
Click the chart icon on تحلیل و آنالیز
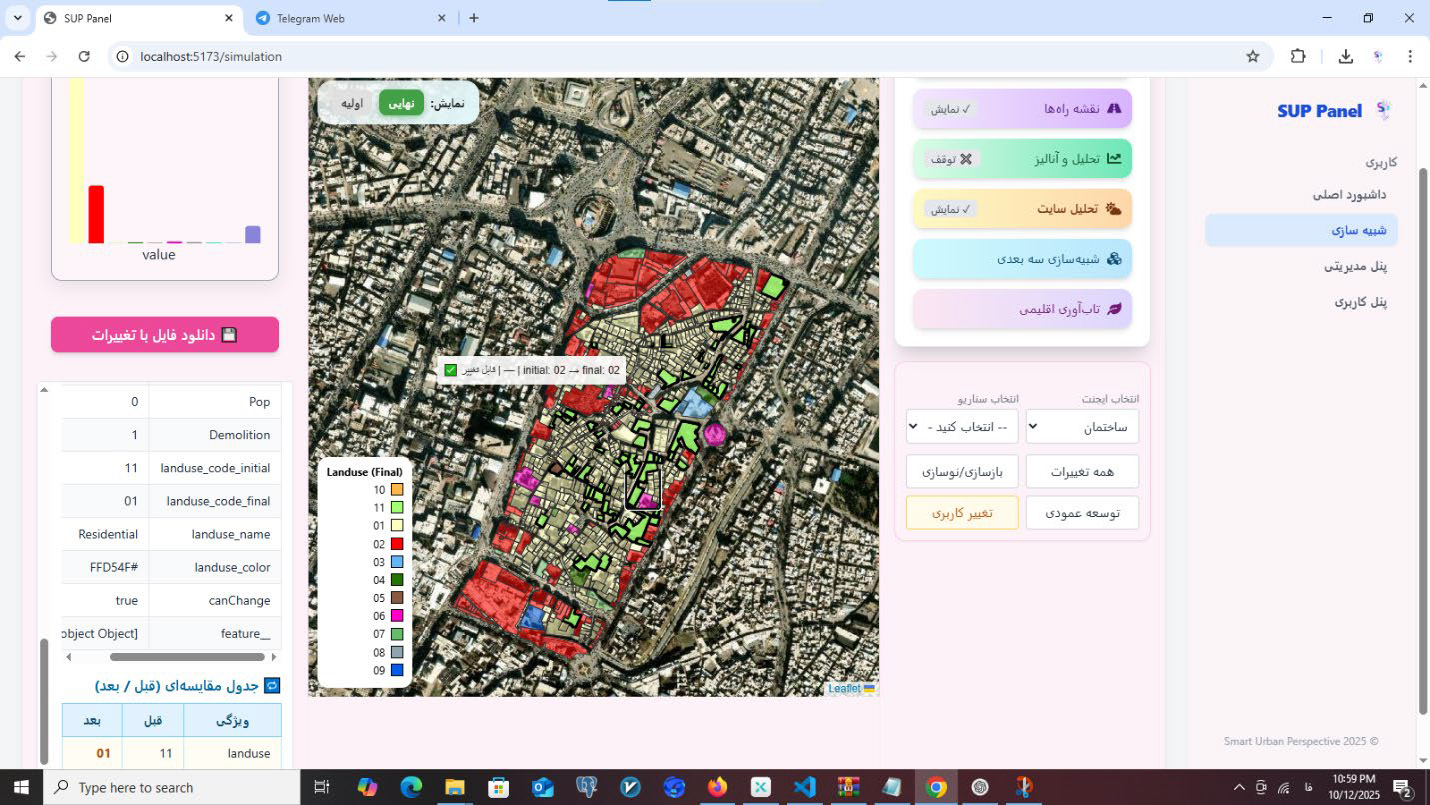(1113, 158)
